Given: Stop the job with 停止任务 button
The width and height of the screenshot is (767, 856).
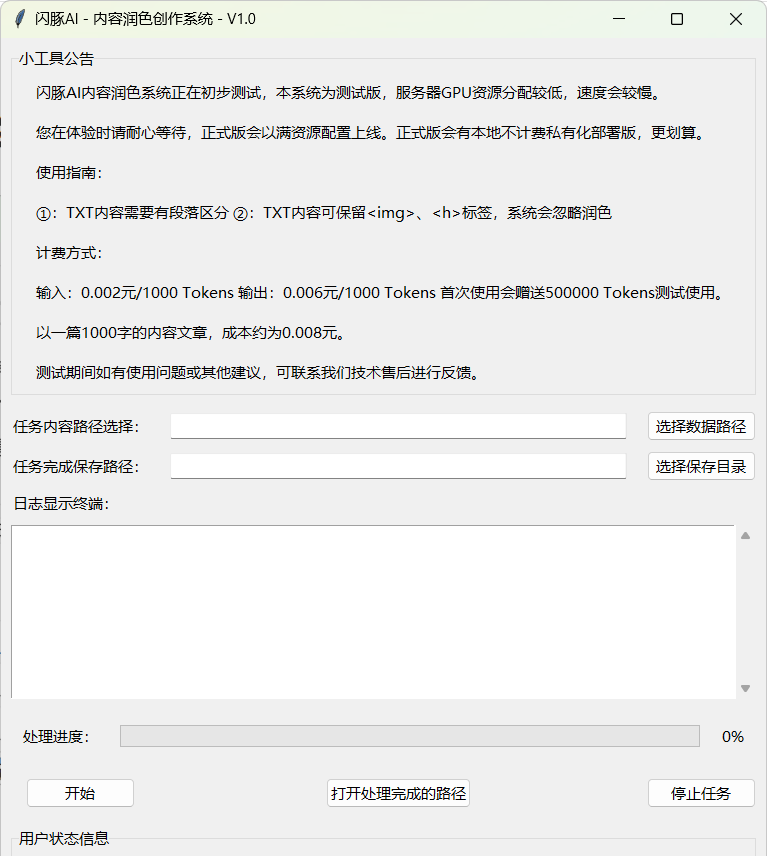Looking at the screenshot, I should (700, 793).
